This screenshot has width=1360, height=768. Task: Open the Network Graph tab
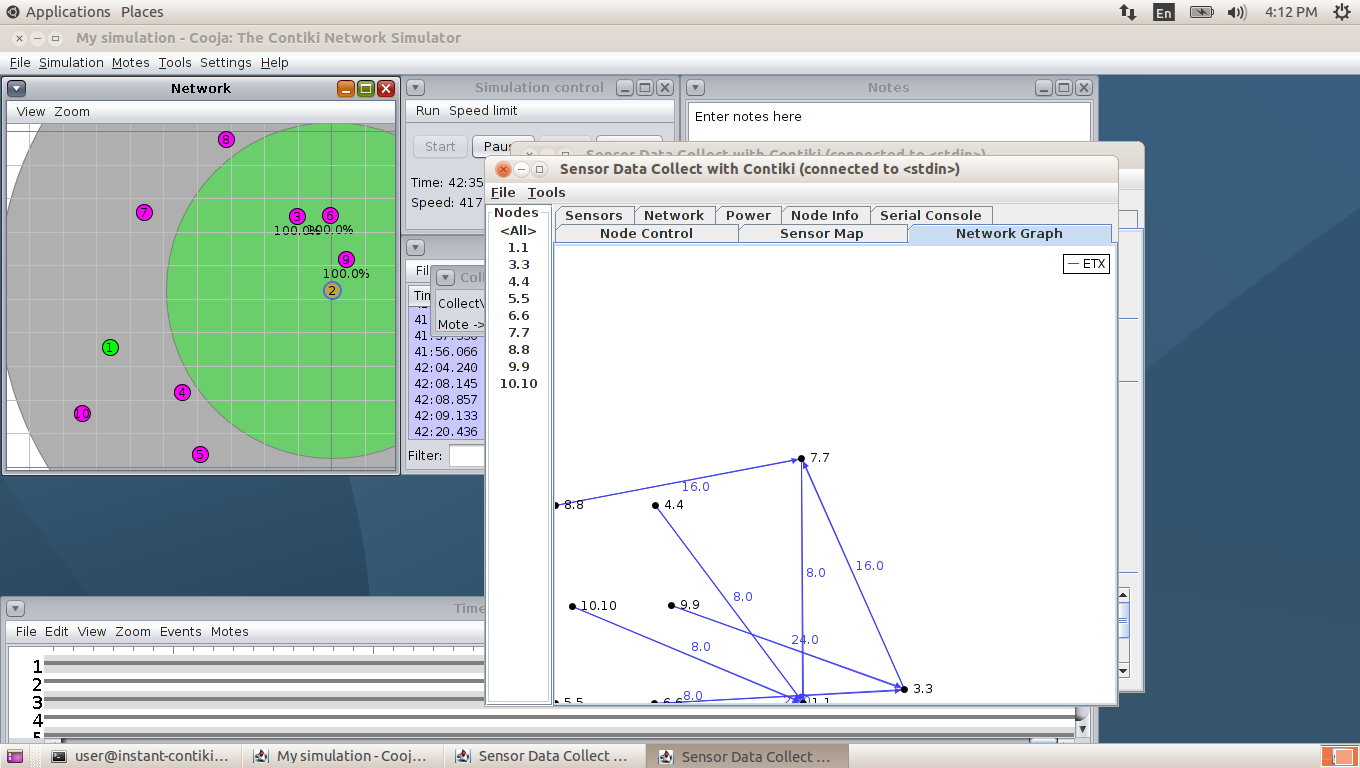point(1009,233)
